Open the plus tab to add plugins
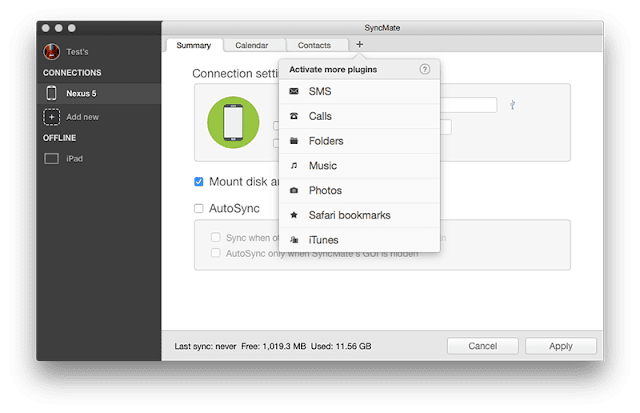 [x=359, y=44]
